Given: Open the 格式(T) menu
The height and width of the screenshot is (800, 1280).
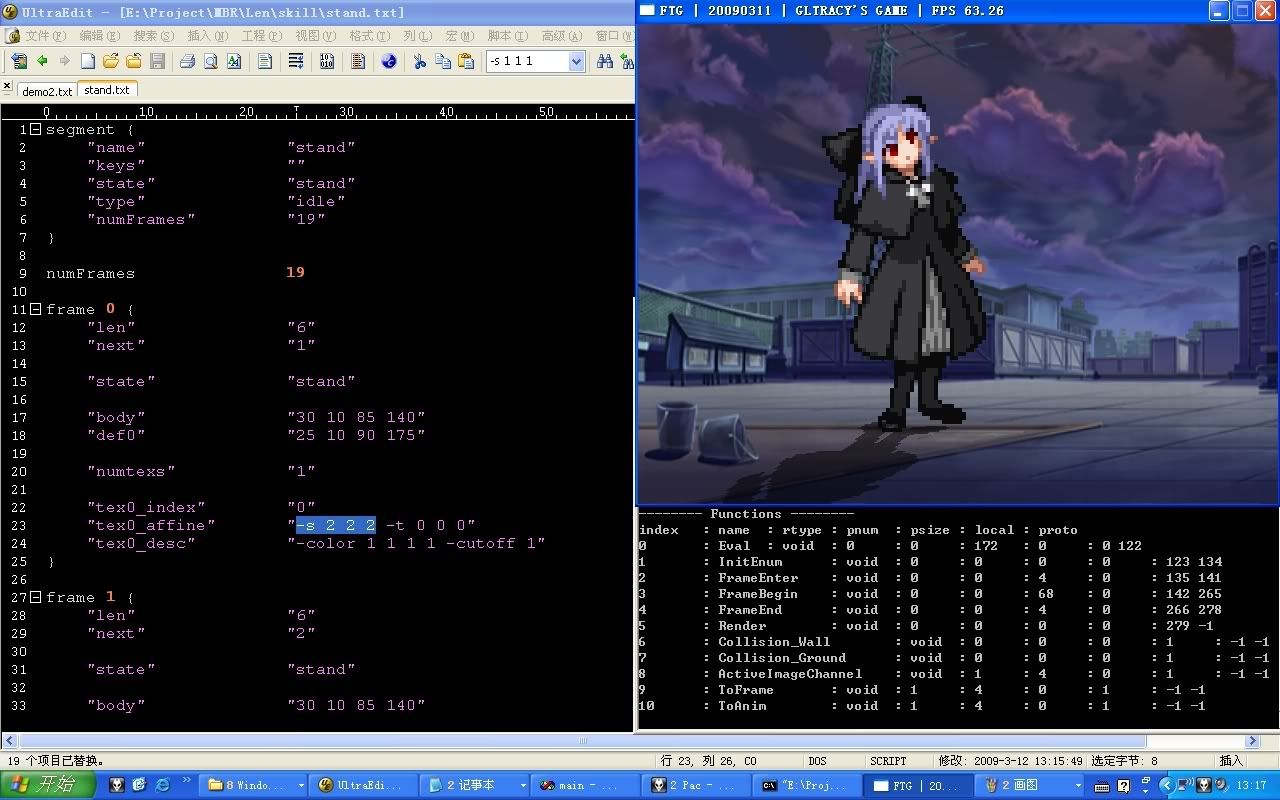Looking at the screenshot, I should [370, 35].
